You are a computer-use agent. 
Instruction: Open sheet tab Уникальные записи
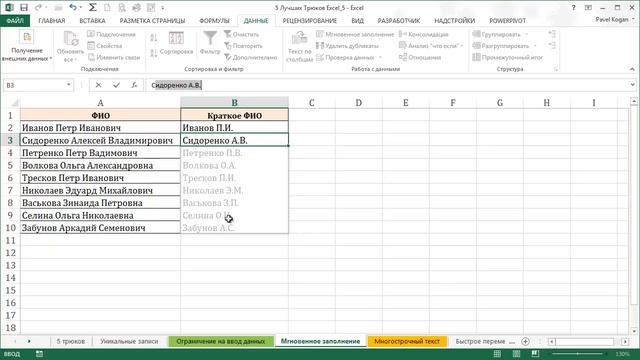[x=129, y=341]
